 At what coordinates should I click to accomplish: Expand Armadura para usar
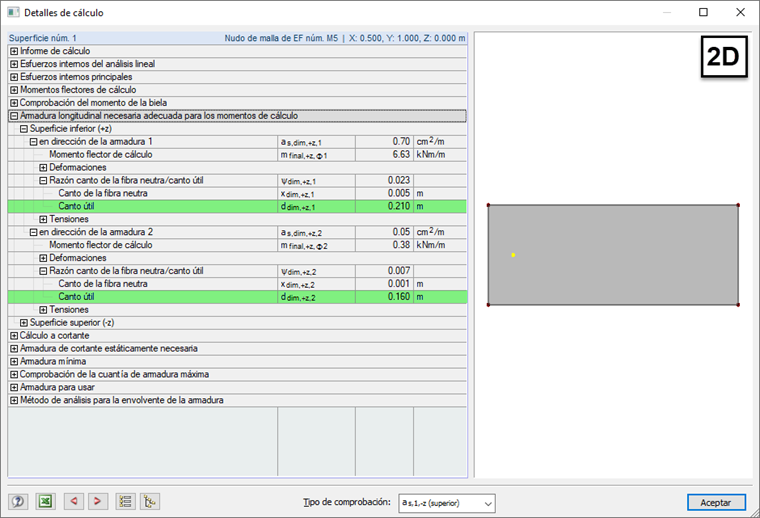coord(14,388)
